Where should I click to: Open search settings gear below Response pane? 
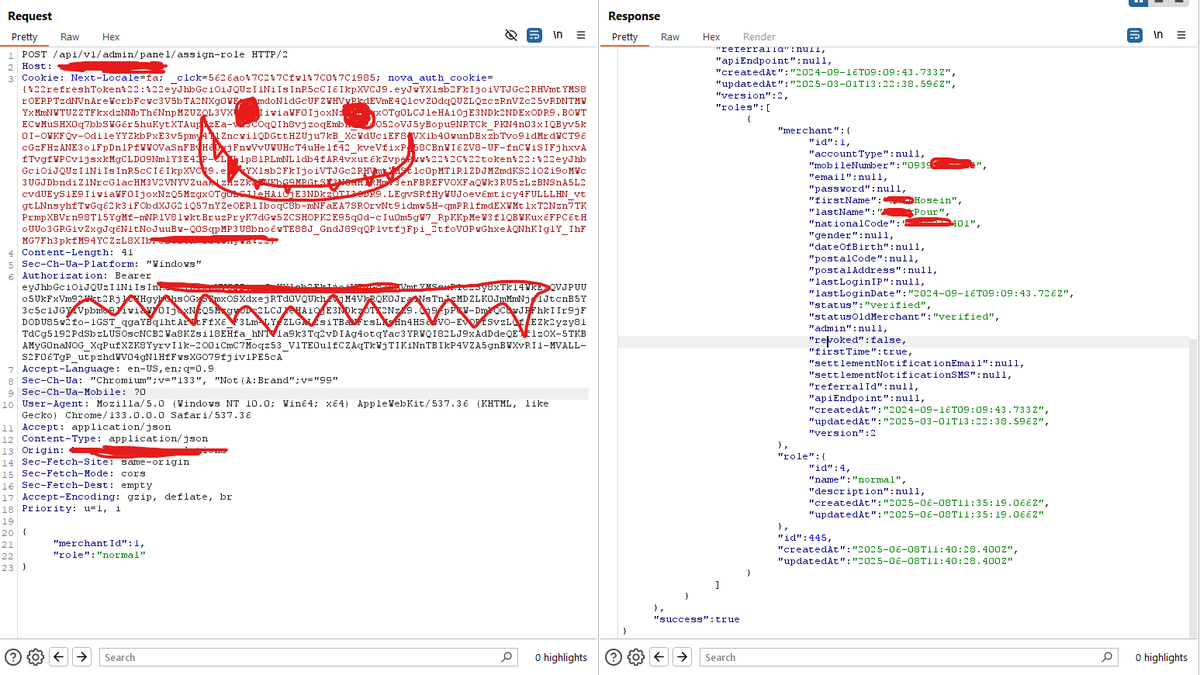[635, 657]
